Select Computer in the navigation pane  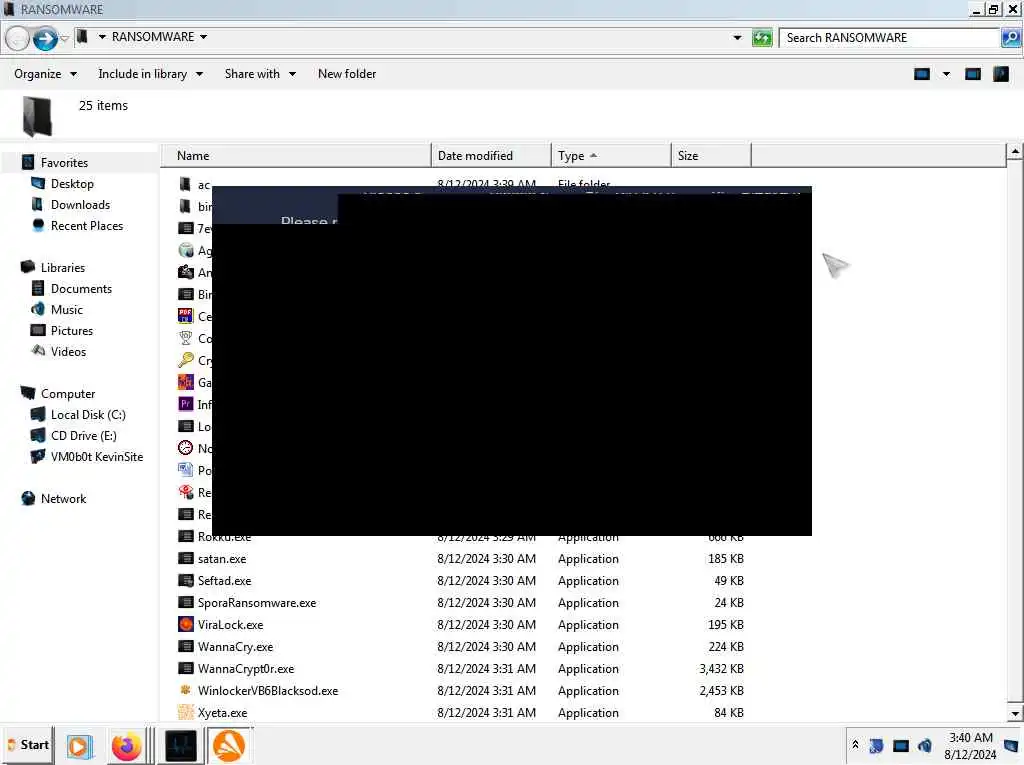tap(68, 393)
